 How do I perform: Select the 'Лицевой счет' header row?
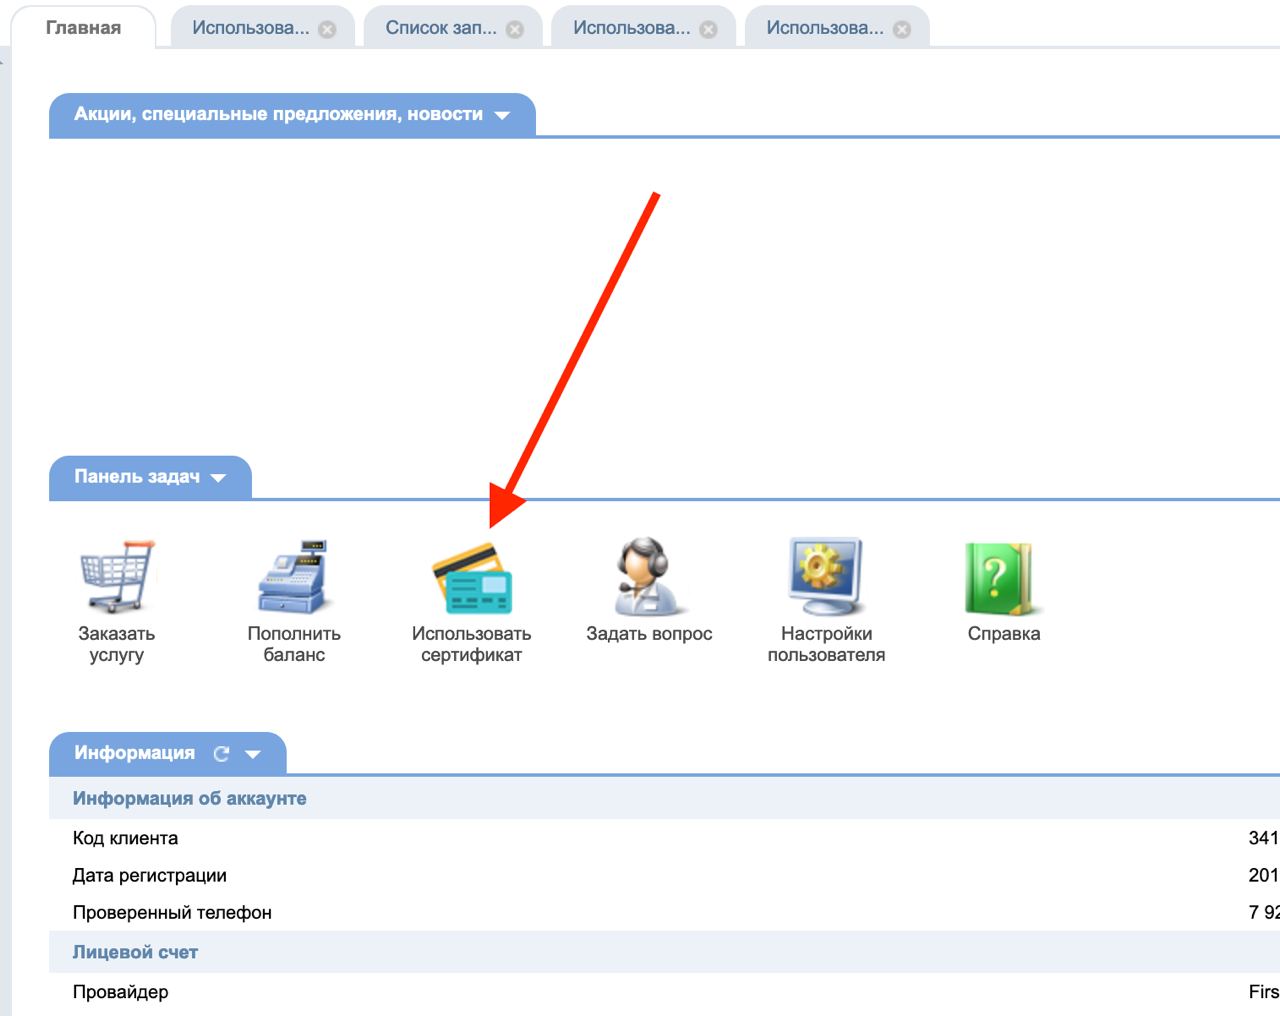coord(664,952)
